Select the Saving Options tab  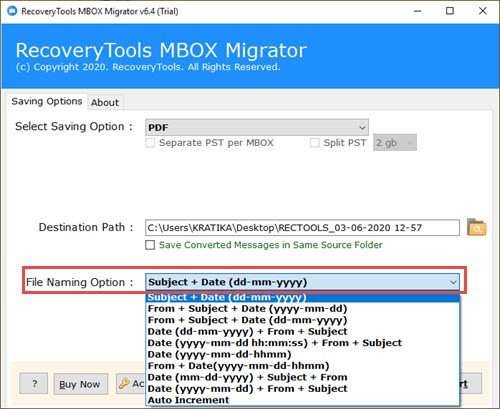coord(47,101)
